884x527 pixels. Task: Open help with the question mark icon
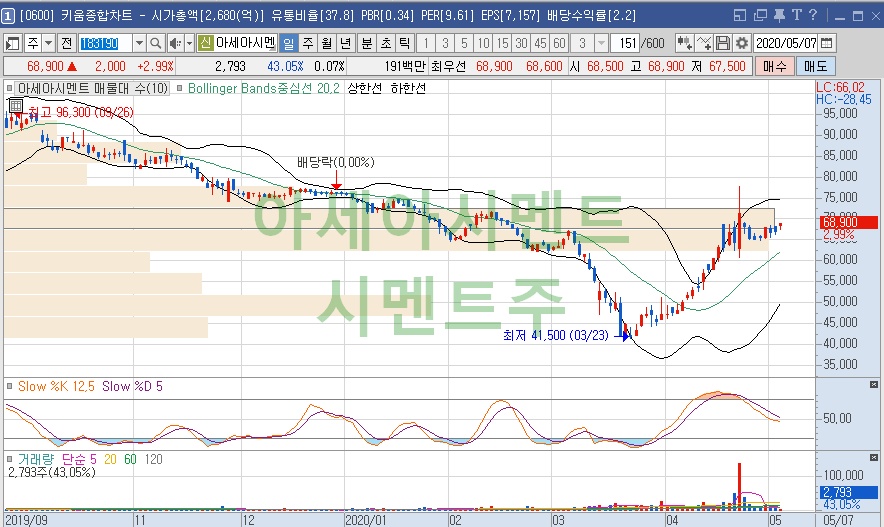[x=812, y=15]
